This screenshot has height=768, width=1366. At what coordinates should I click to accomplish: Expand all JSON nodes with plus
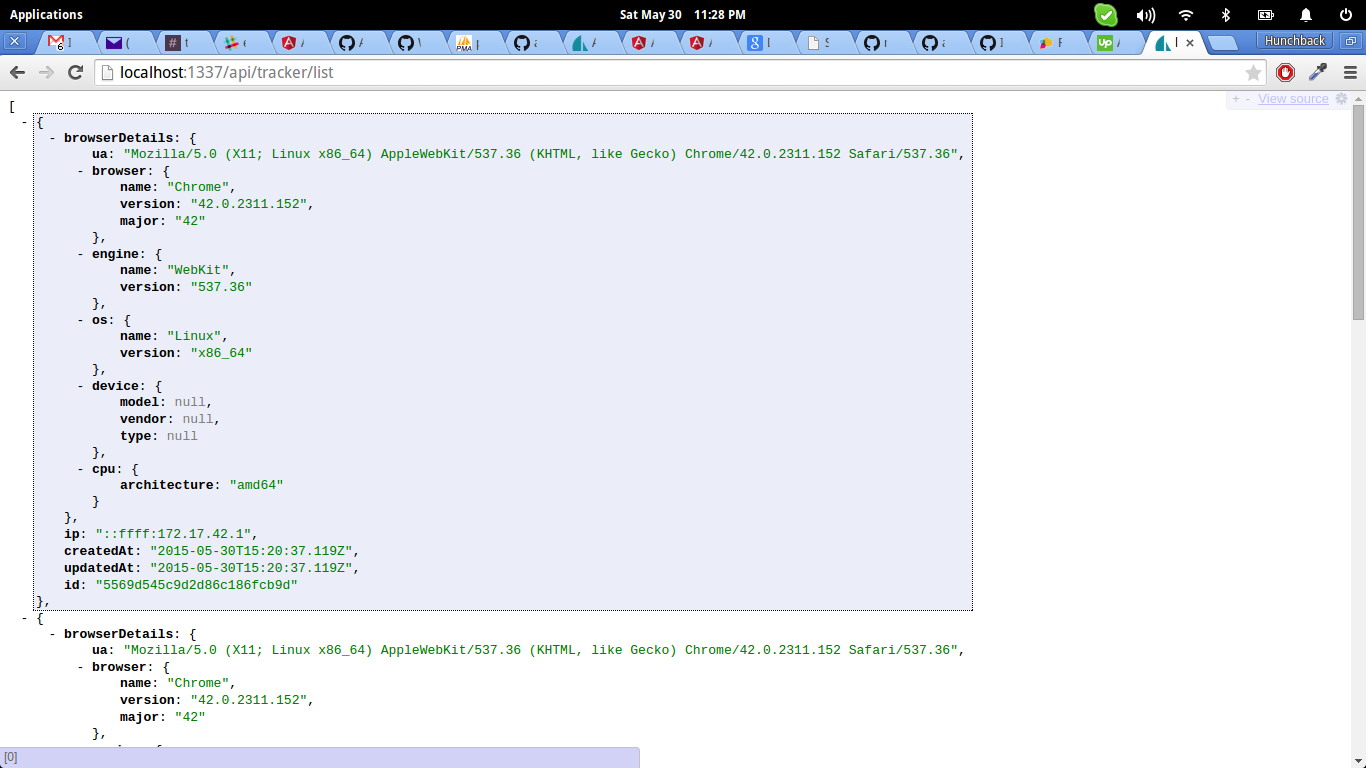(x=1236, y=99)
